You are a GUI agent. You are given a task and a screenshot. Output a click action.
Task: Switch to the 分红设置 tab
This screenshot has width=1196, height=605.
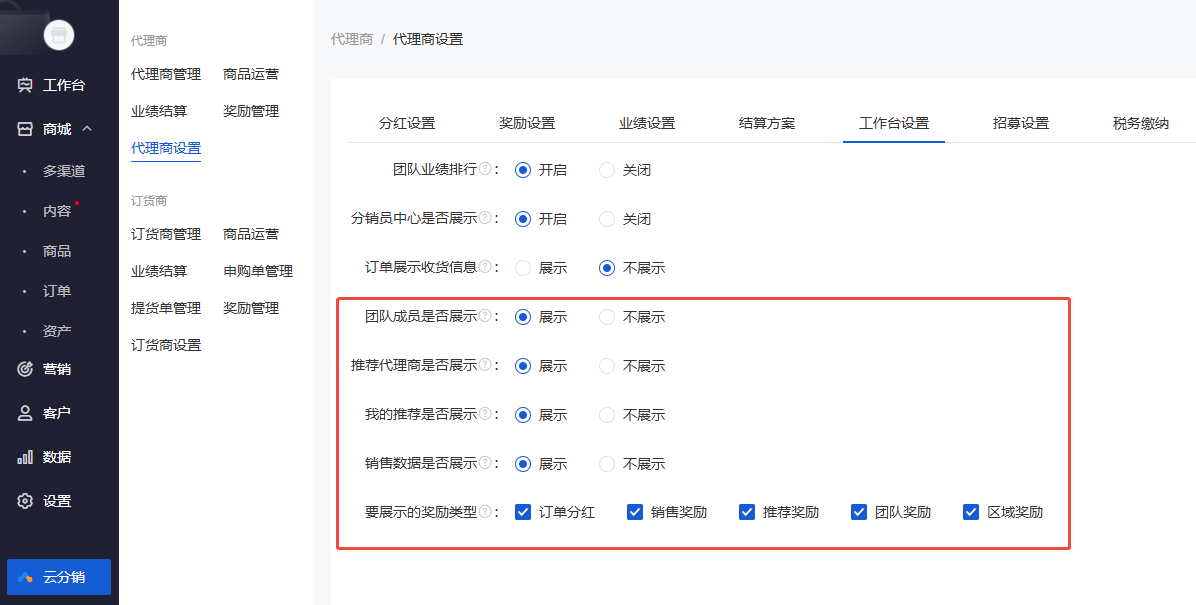(407, 123)
